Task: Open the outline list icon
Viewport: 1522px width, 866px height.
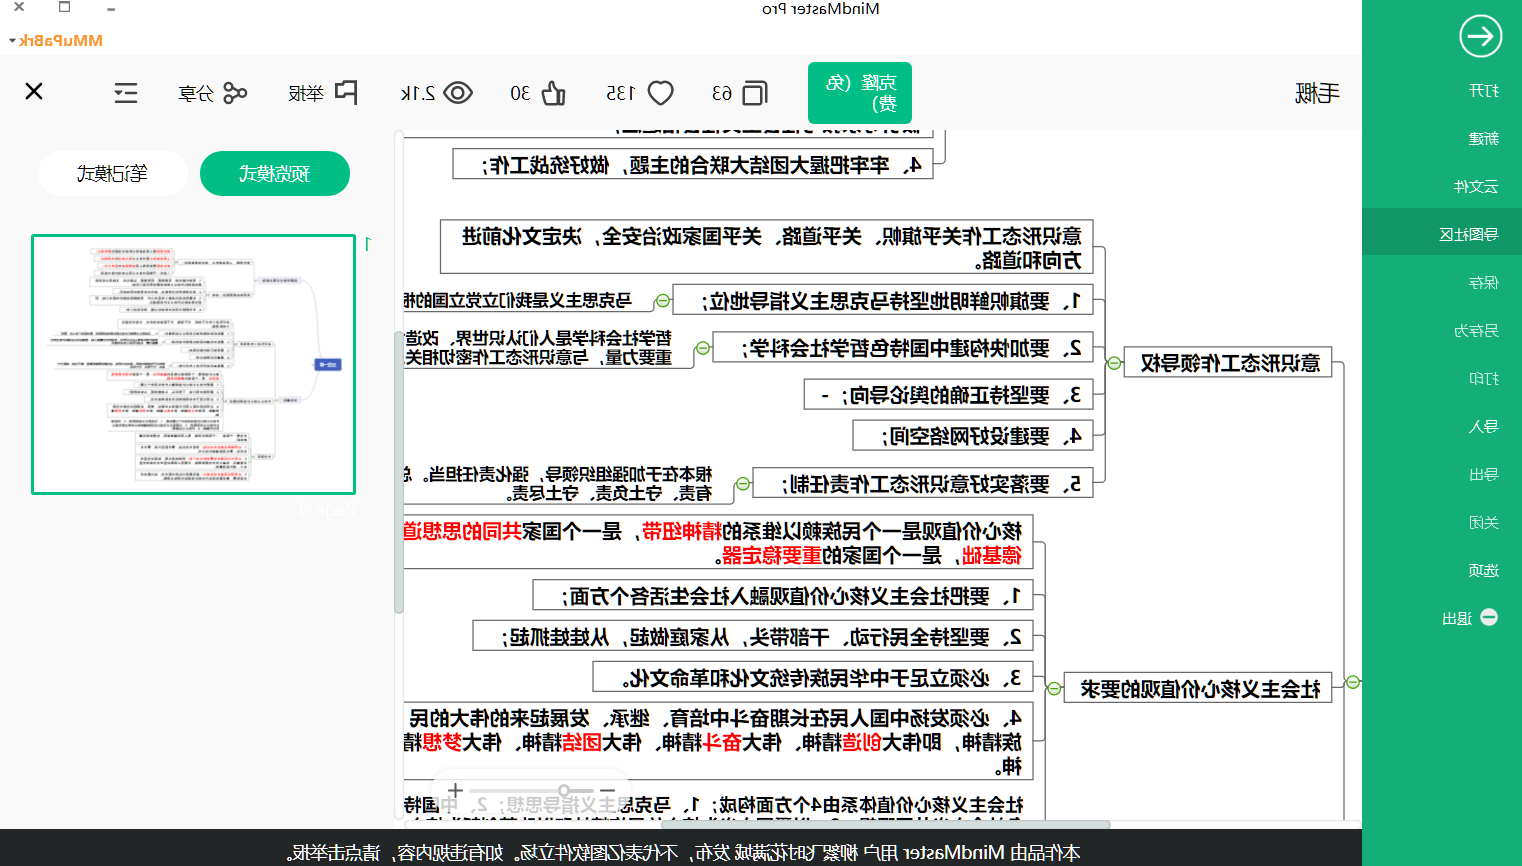Action: pyautogui.click(x=126, y=93)
